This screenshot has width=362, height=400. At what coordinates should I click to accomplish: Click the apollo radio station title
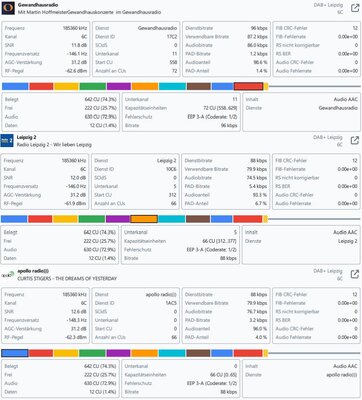pos(33,271)
